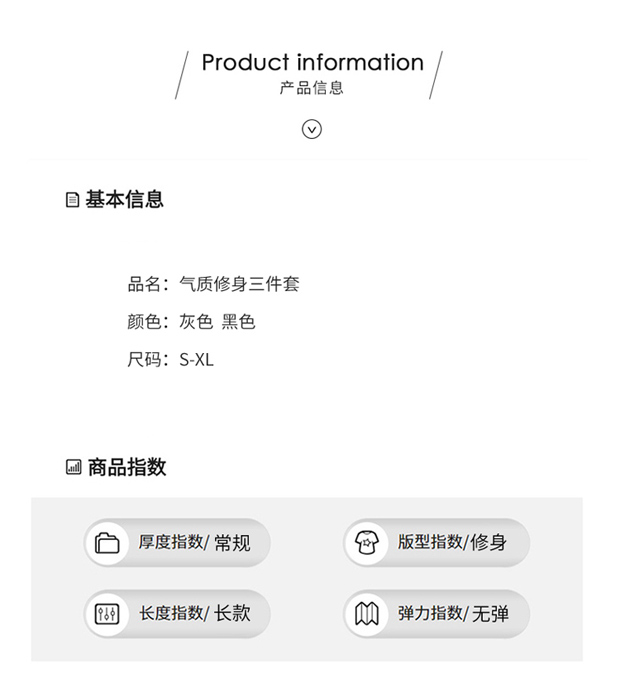Click the folder icon for 厚度指数
The height and width of the screenshot is (677, 620).
click(107, 543)
